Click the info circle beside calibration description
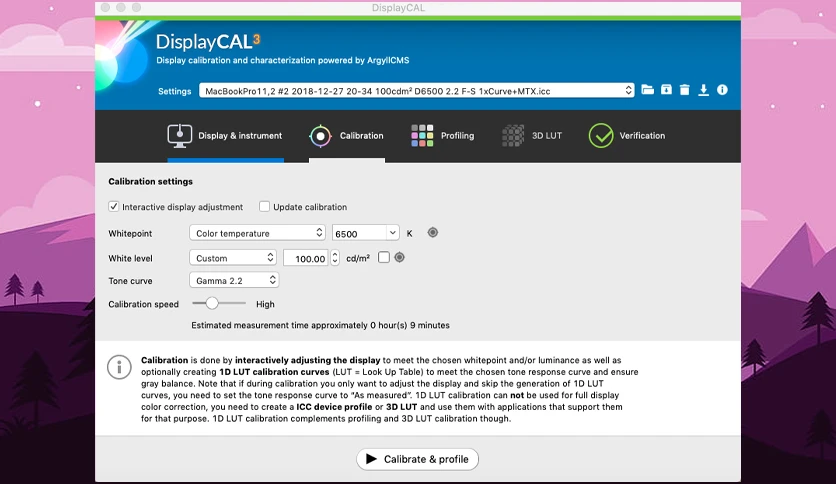The image size is (836, 484). tap(119, 367)
